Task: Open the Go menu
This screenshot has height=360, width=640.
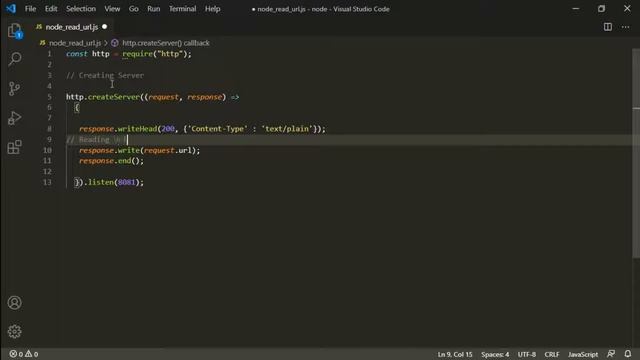Action: pyautogui.click(x=133, y=9)
